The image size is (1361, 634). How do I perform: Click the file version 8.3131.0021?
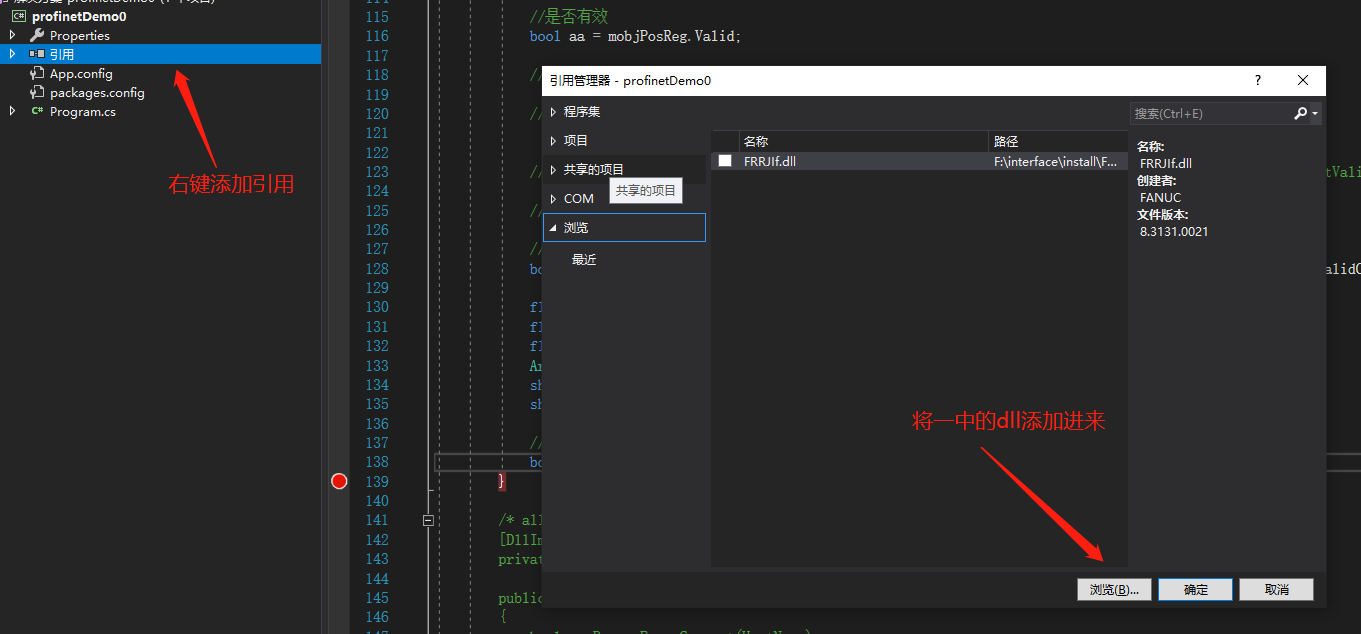1174,231
